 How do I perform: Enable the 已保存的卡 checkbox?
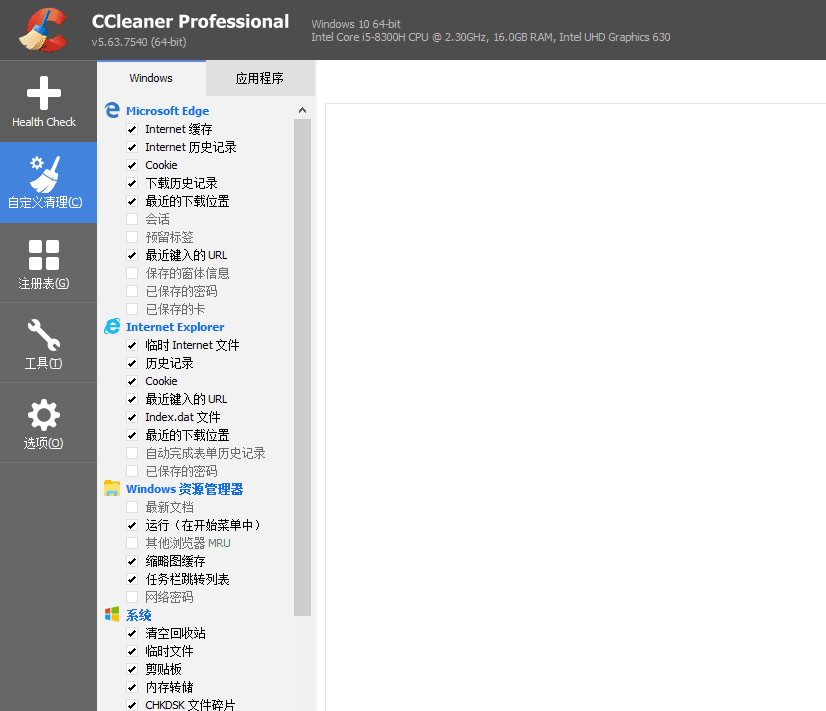pyautogui.click(x=132, y=309)
